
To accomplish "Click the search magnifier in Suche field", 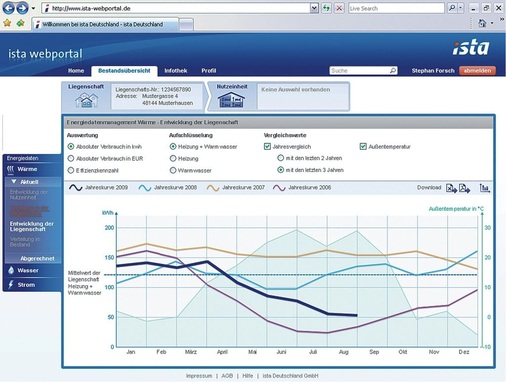I will click(393, 70).
